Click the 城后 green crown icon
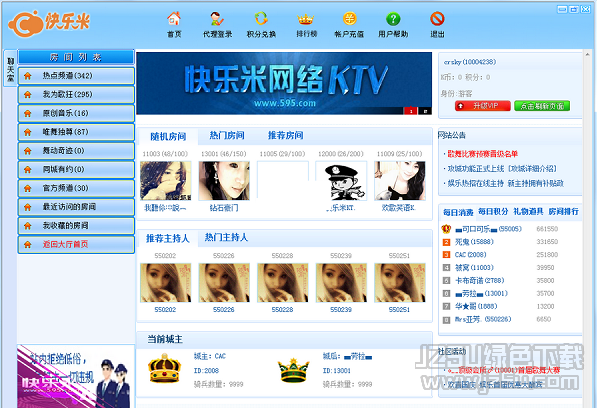The width and height of the screenshot is (597, 408). pyautogui.click(x=293, y=370)
